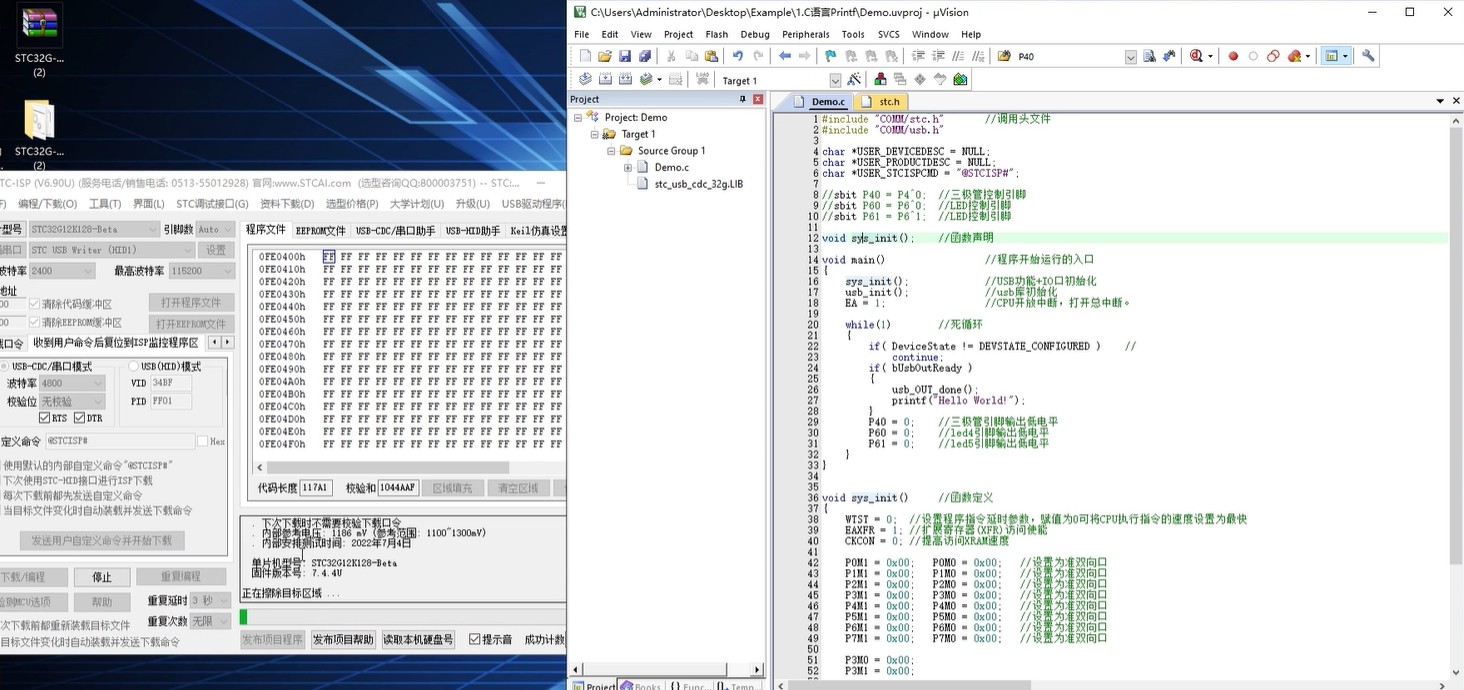
Task: Click the 读取本机硬盘号 button
Action: click(418, 640)
